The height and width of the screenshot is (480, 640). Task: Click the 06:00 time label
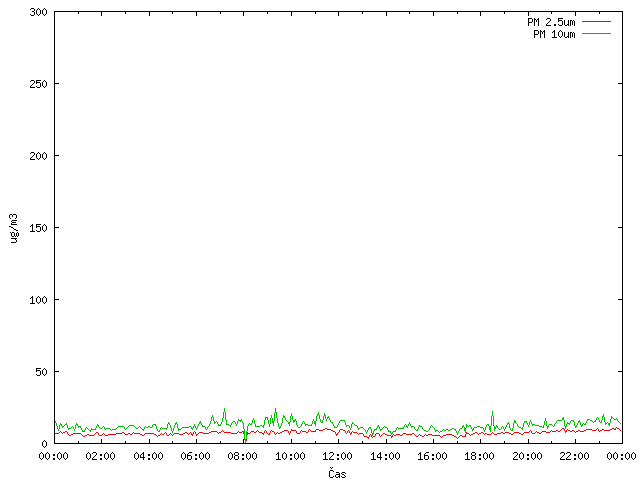(195, 456)
